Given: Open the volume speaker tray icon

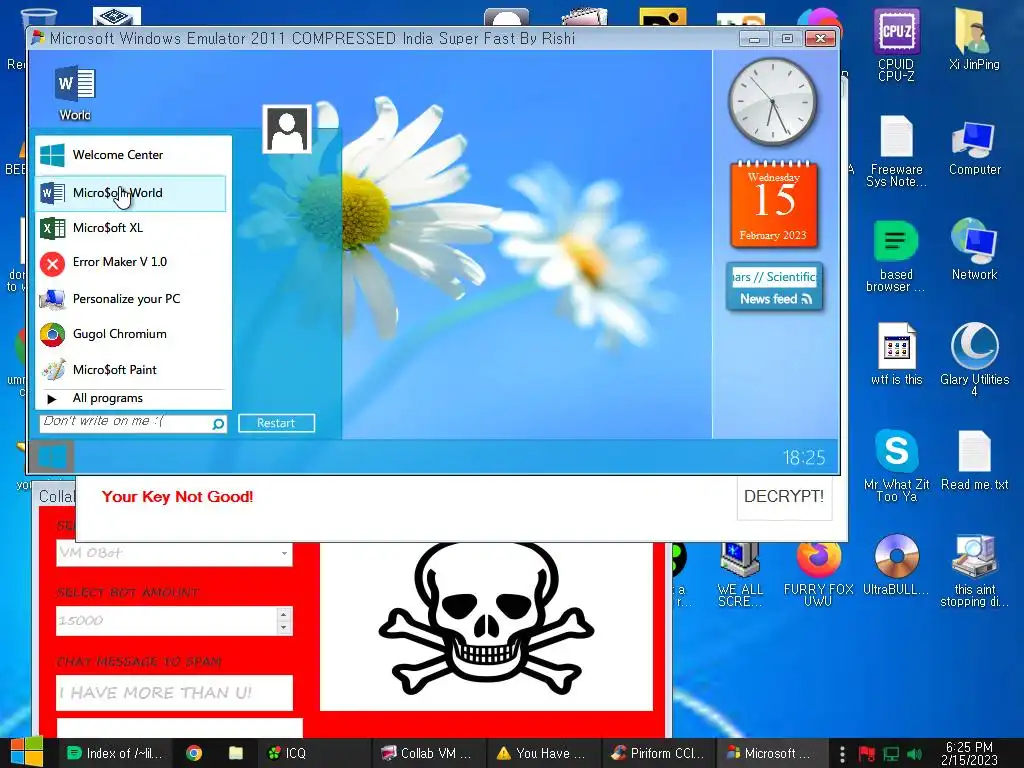Looking at the screenshot, I should click(914, 754).
